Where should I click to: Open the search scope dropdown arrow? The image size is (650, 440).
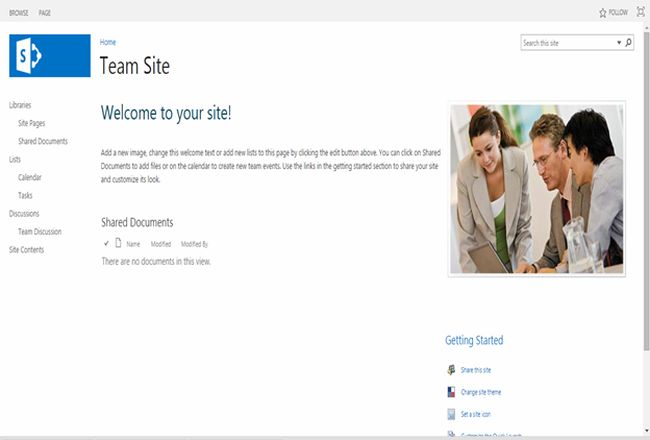619,43
